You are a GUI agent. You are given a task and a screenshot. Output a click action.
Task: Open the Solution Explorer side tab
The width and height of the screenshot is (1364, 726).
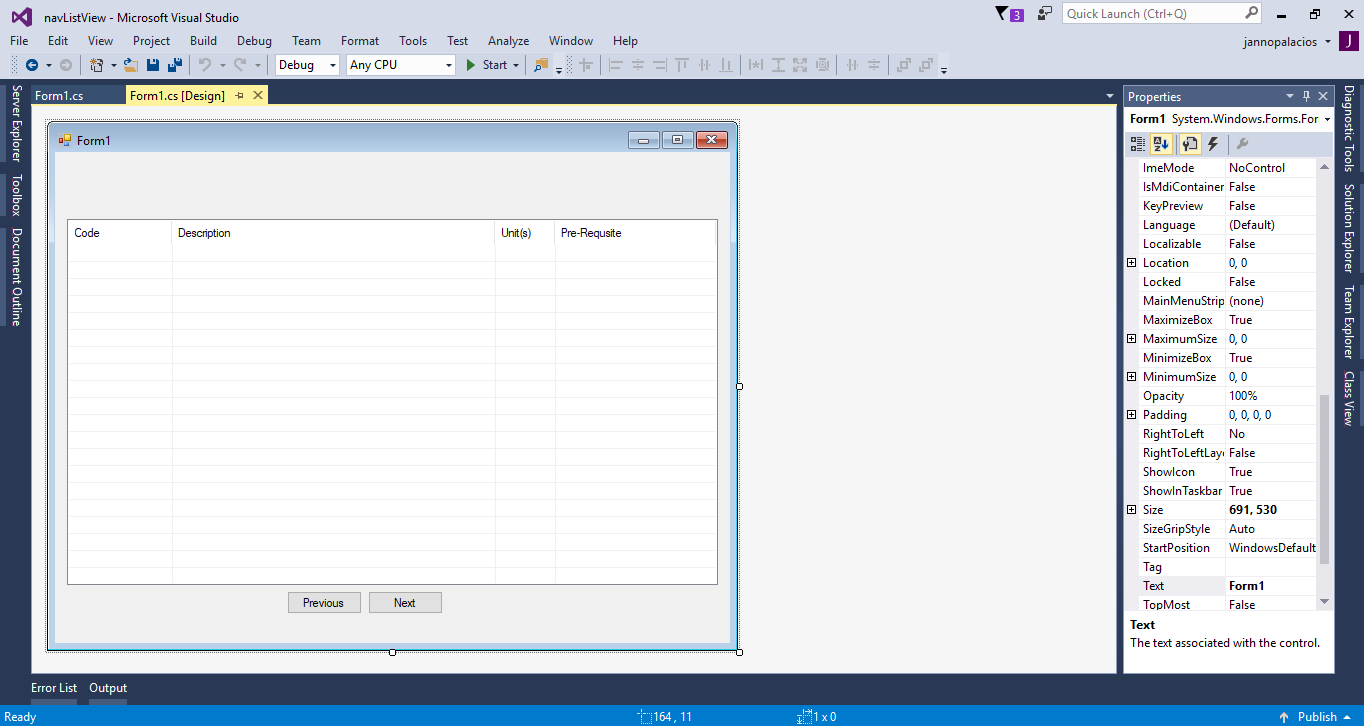pyautogui.click(x=1348, y=228)
